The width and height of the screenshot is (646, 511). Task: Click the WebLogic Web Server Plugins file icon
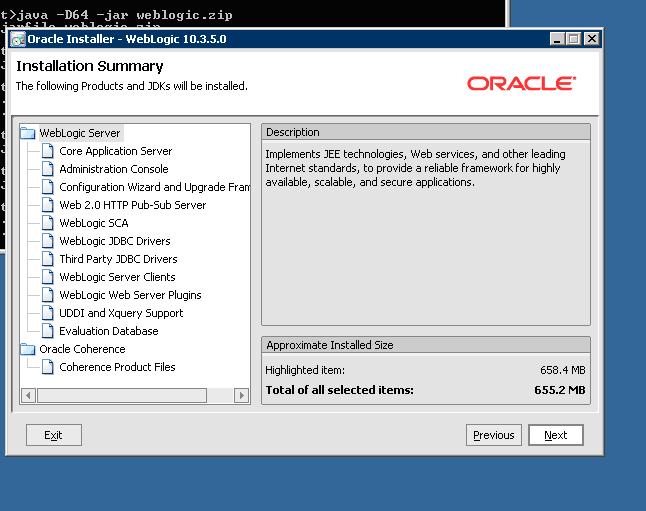pos(47,295)
